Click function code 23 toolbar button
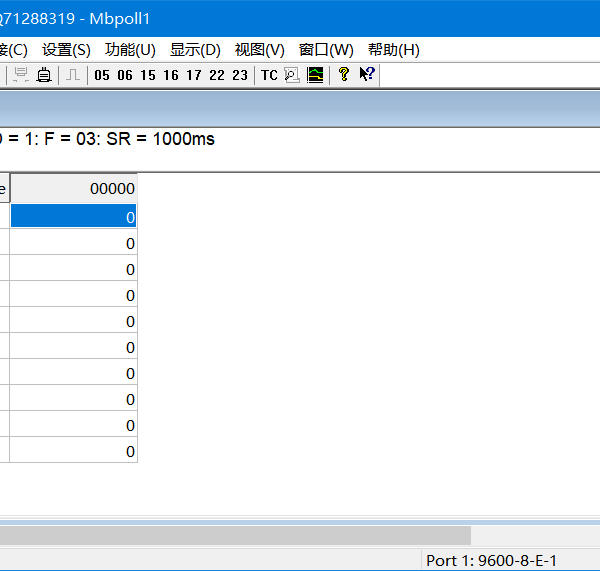600x571 pixels. pos(240,75)
